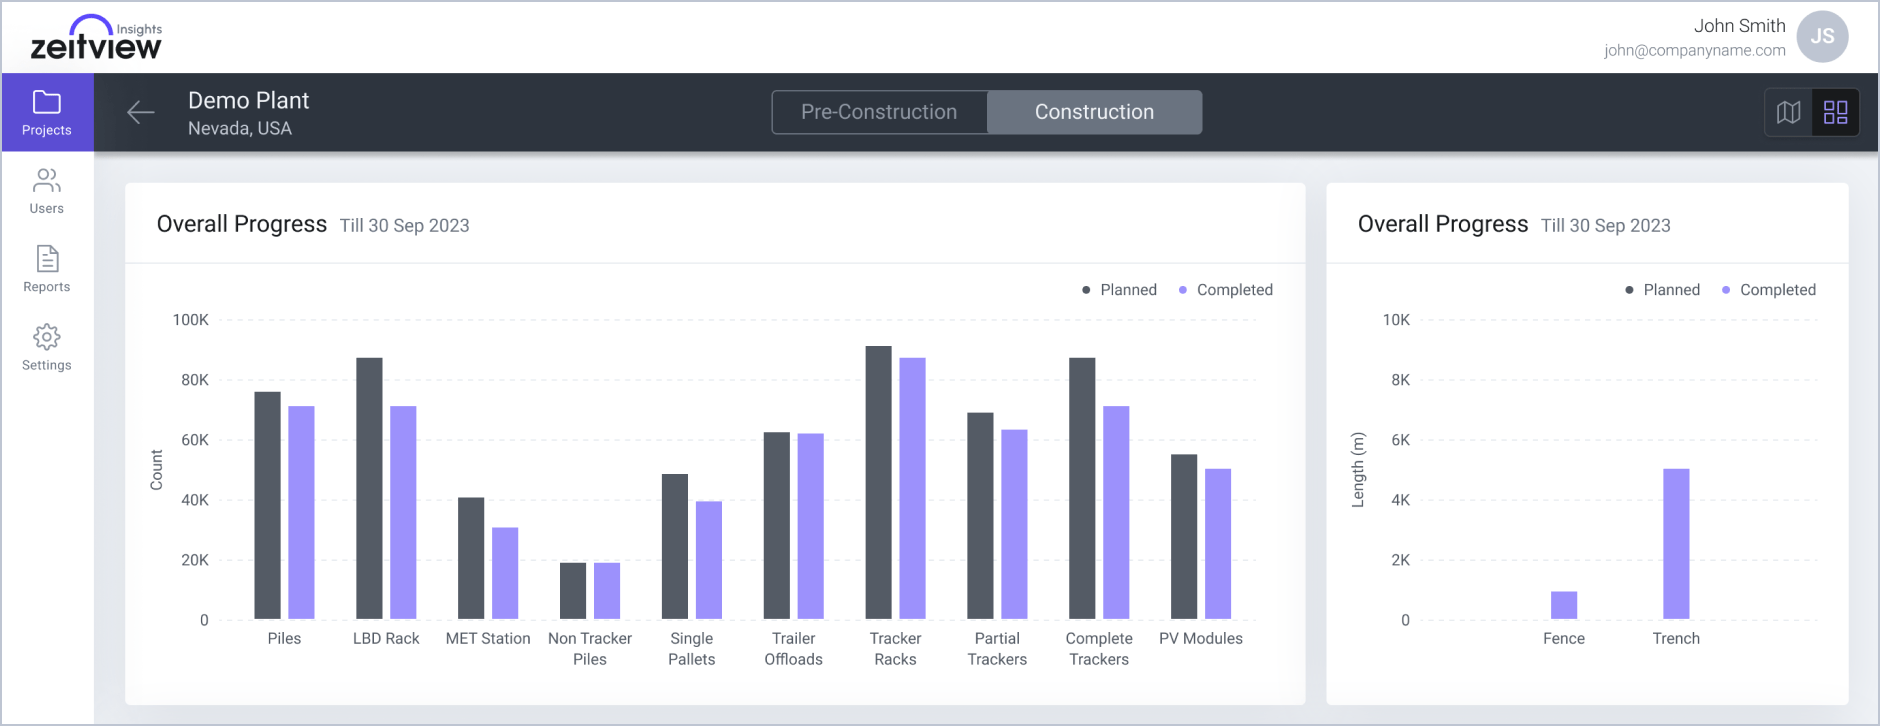Click the Tracker Racks planned bar
The height and width of the screenshot is (726, 1880).
(x=878, y=482)
